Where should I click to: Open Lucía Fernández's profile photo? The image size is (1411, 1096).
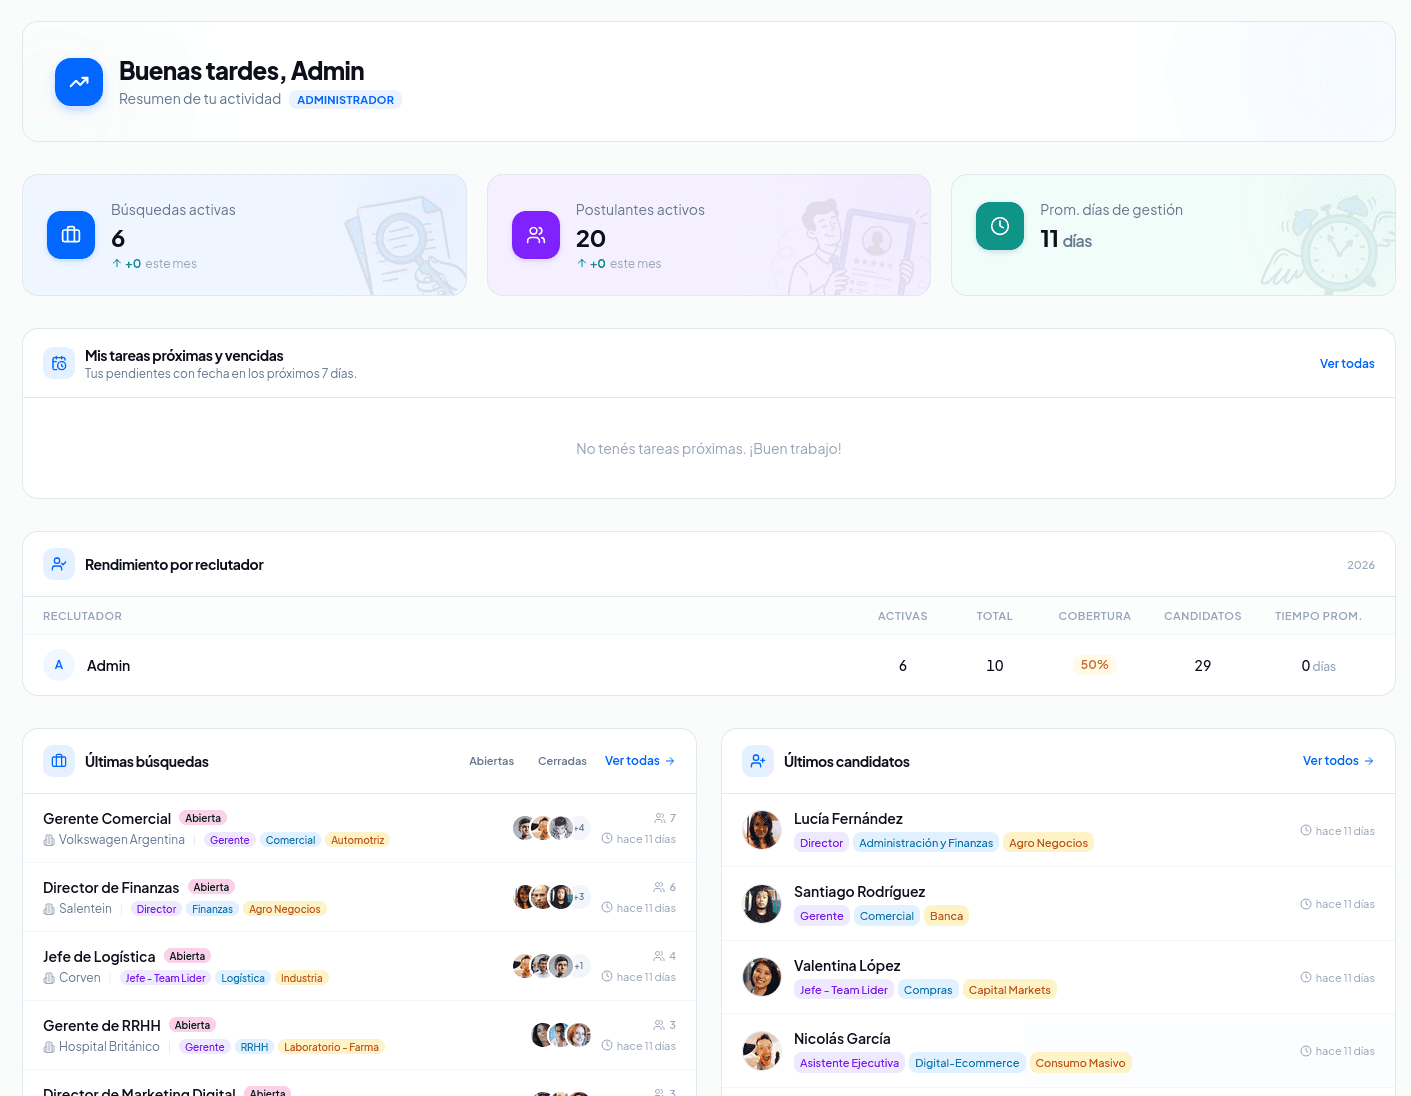pyautogui.click(x=762, y=830)
